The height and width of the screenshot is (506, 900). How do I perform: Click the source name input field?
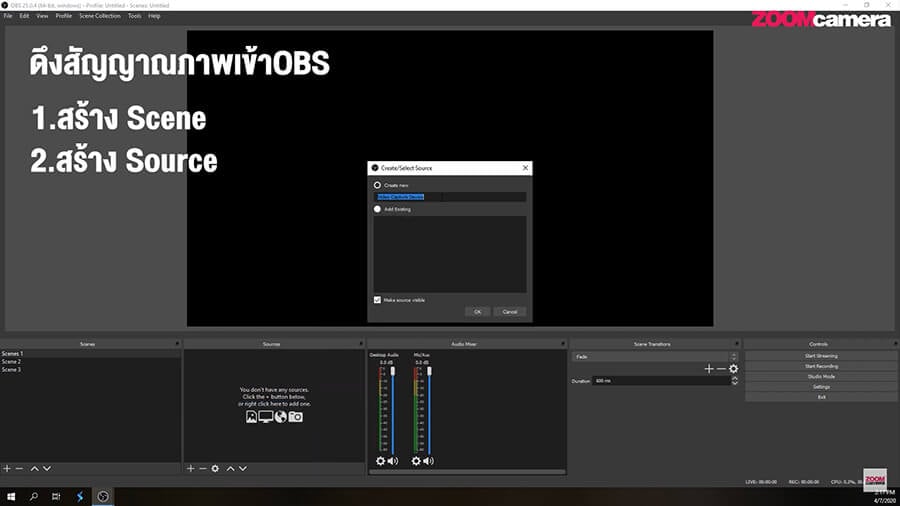449,197
